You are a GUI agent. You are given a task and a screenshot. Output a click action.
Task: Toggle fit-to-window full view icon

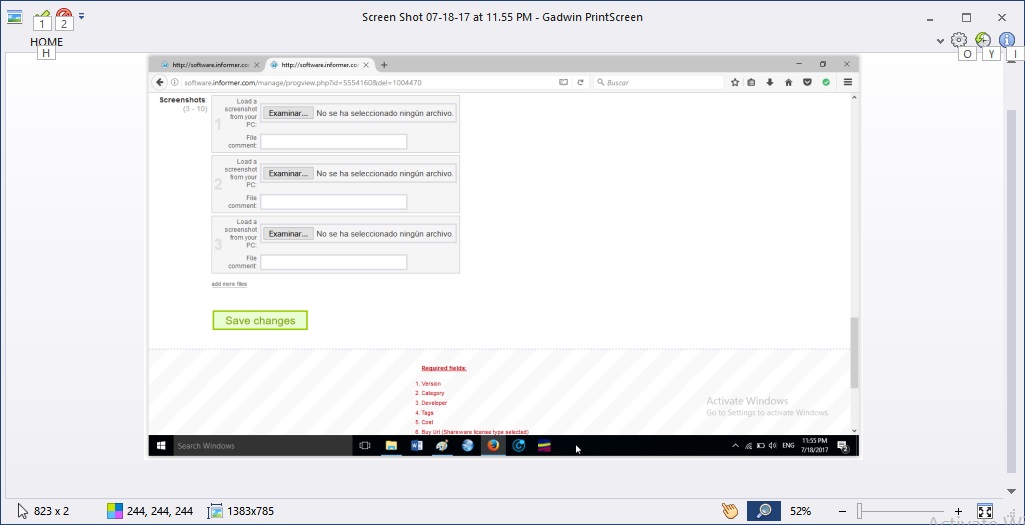[x=985, y=511]
